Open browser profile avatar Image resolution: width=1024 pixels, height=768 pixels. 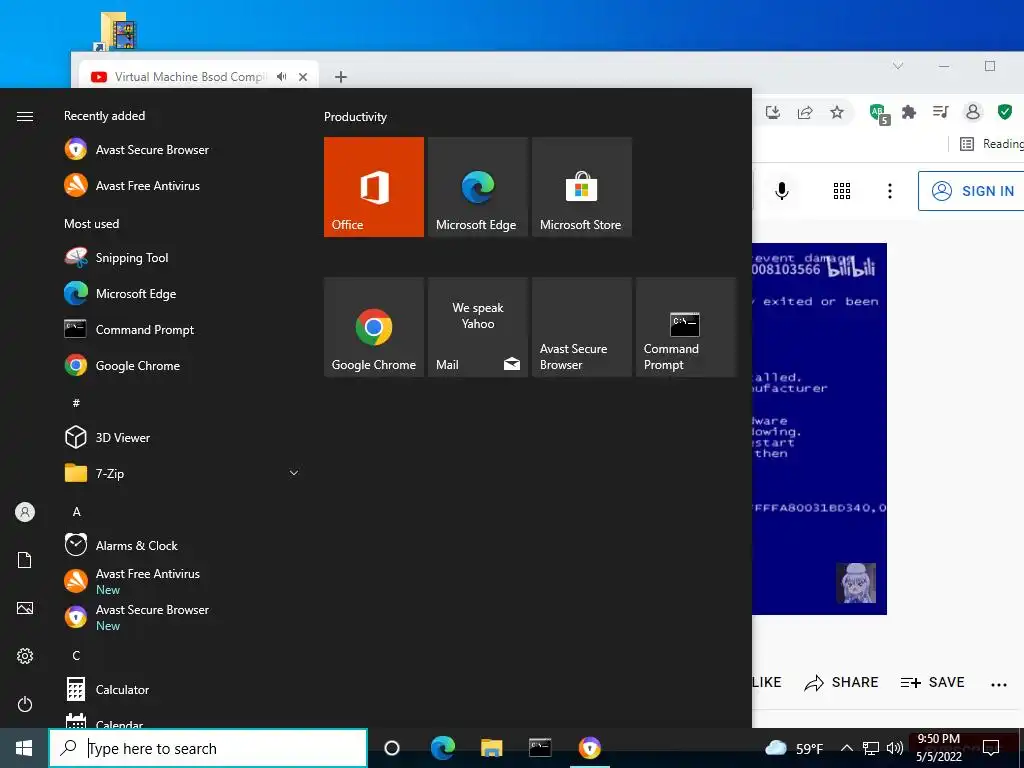coord(972,112)
